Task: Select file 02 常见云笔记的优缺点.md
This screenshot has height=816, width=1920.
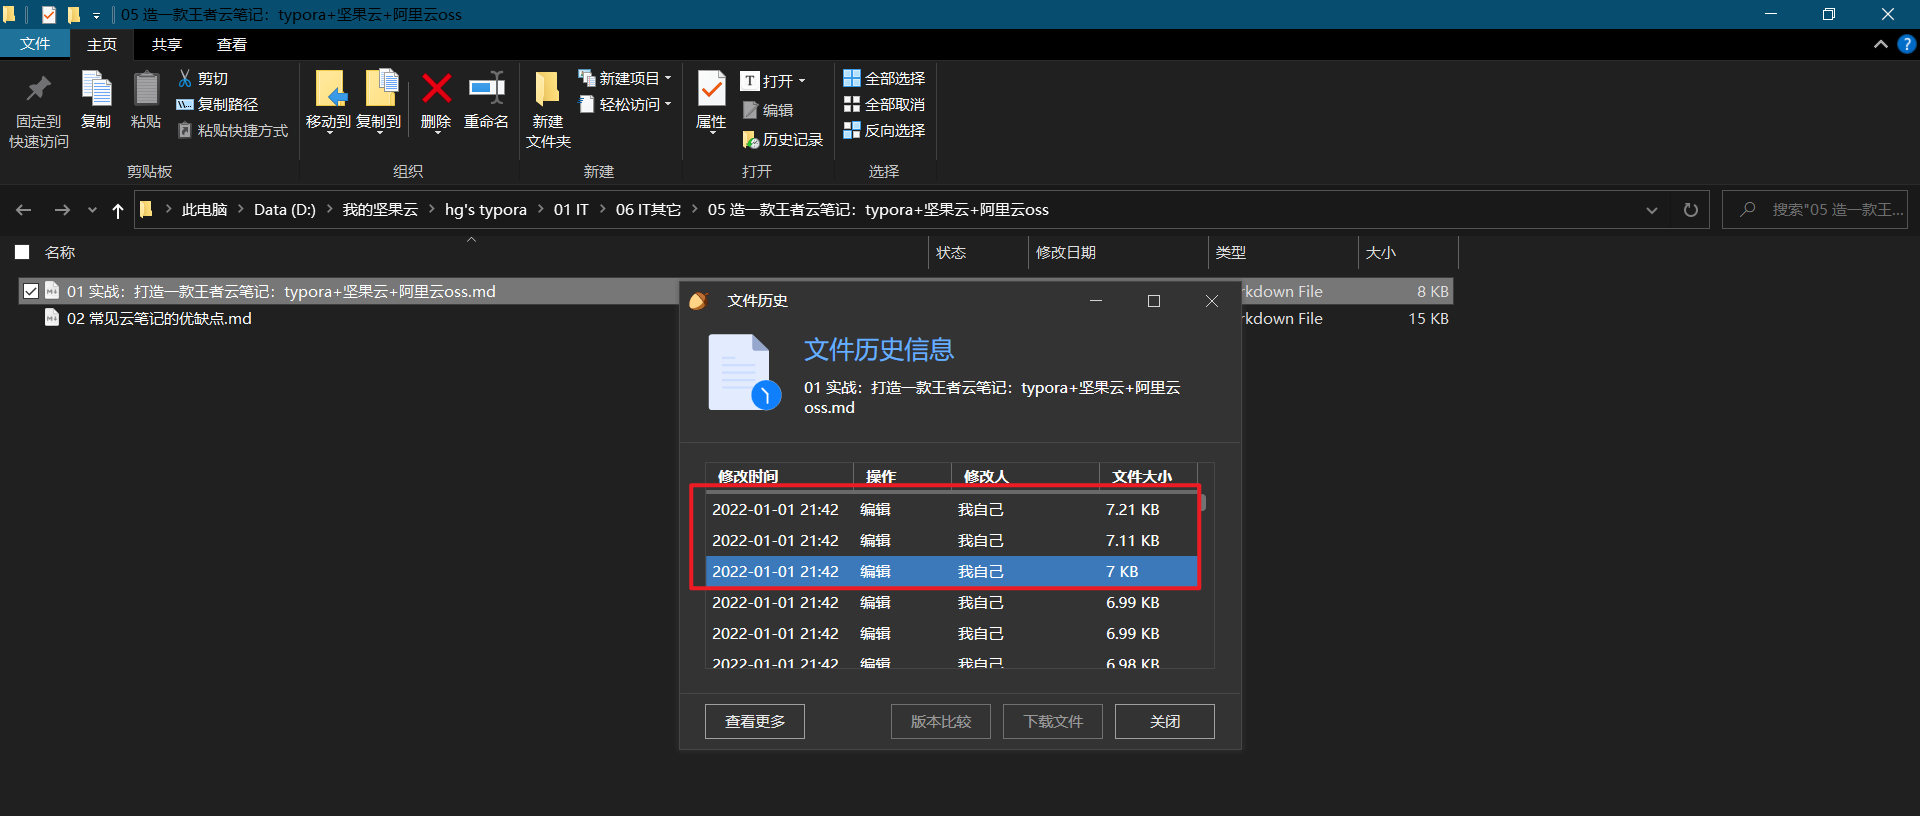Action: [159, 318]
